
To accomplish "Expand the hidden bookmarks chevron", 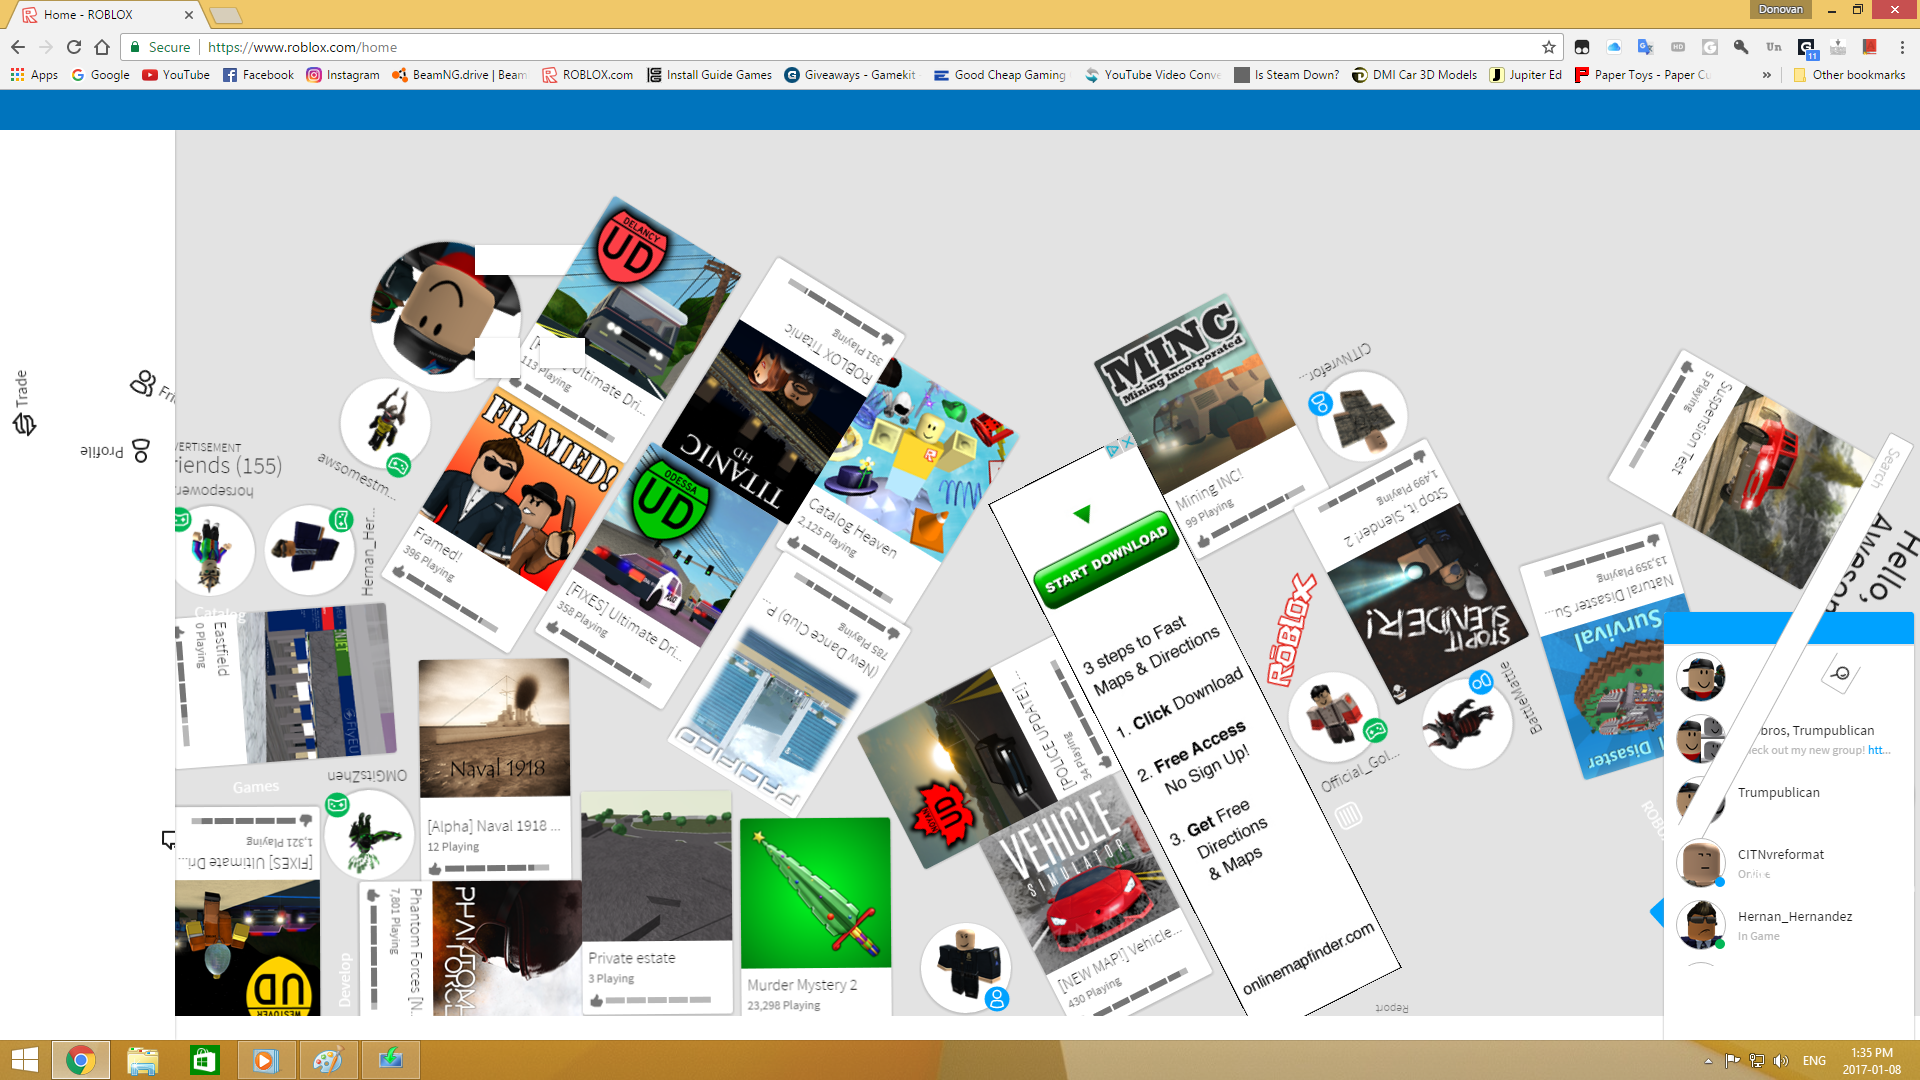I will pyautogui.click(x=1767, y=75).
